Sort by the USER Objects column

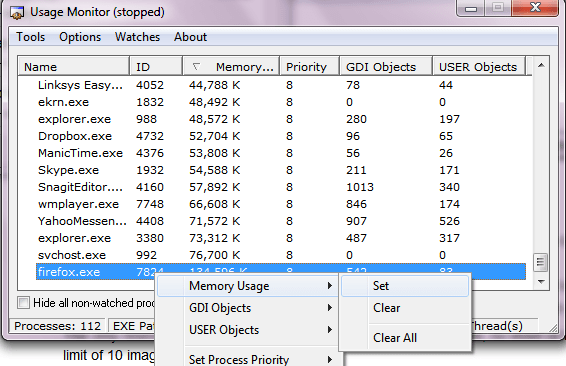point(479,67)
